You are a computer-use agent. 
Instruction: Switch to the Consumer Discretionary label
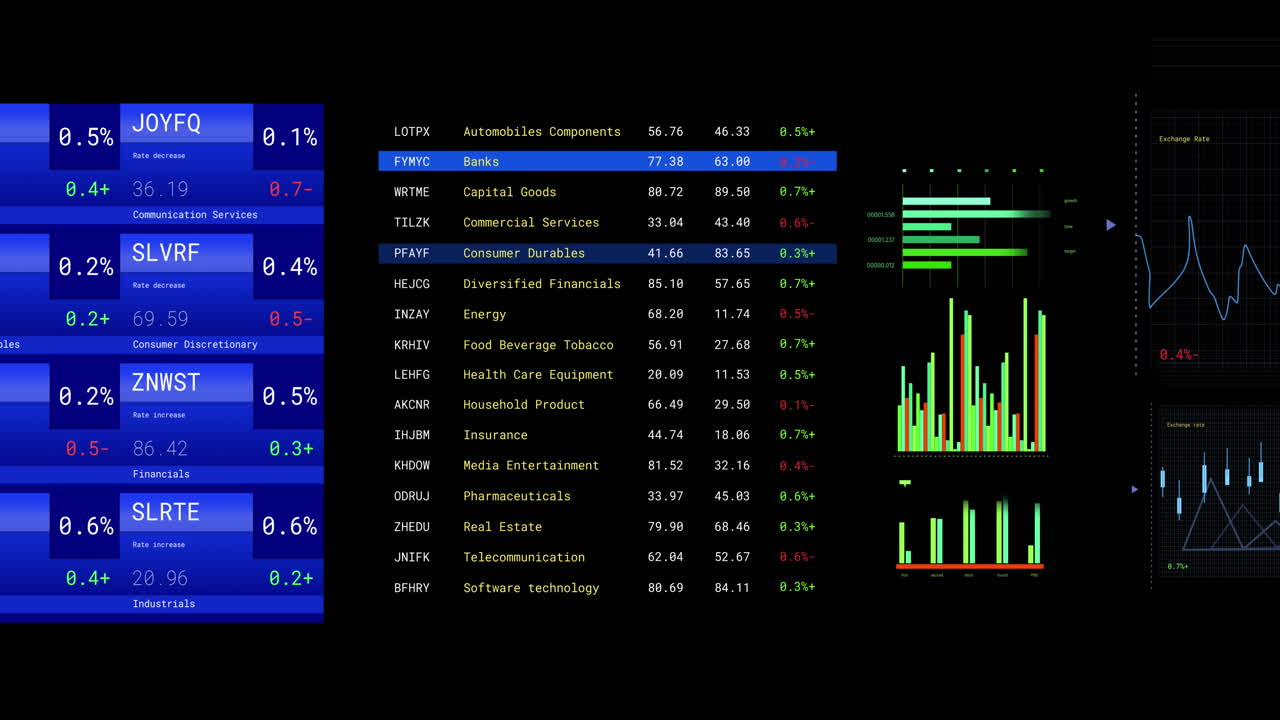tap(195, 345)
